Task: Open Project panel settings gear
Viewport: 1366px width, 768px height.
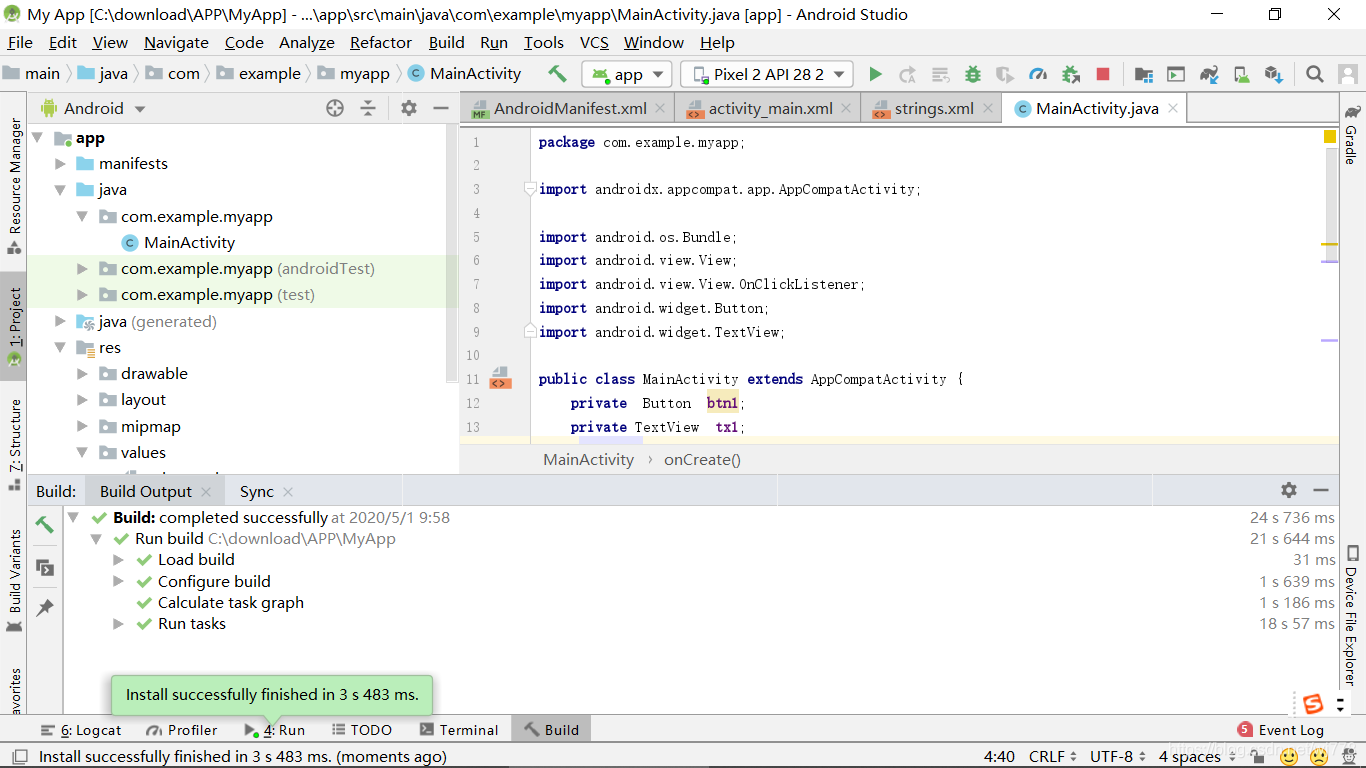Action: tap(408, 108)
